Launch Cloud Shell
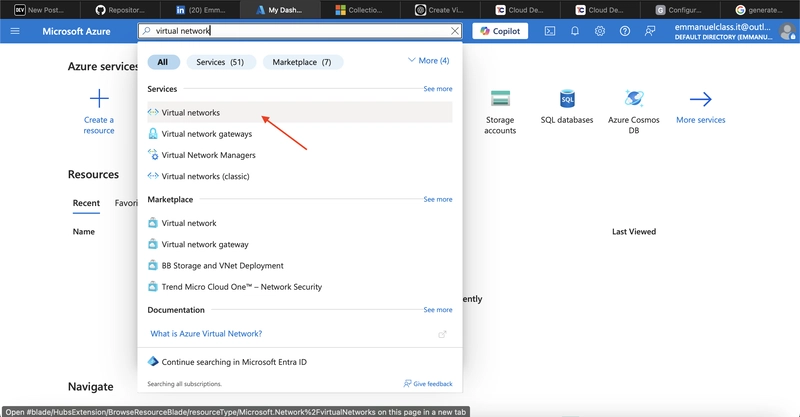Viewport: 800px width, 417px height. (x=549, y=31)
